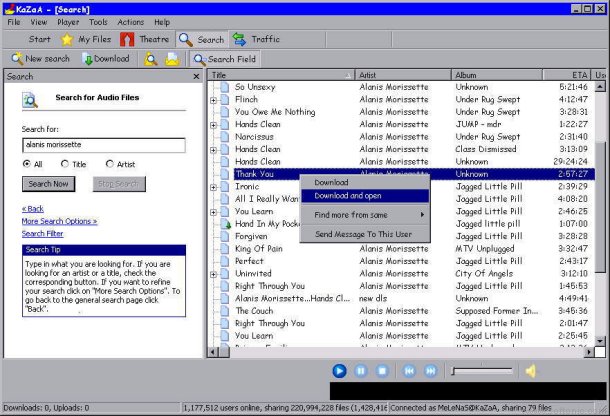Click the Search for text field

tap(103, 145)
